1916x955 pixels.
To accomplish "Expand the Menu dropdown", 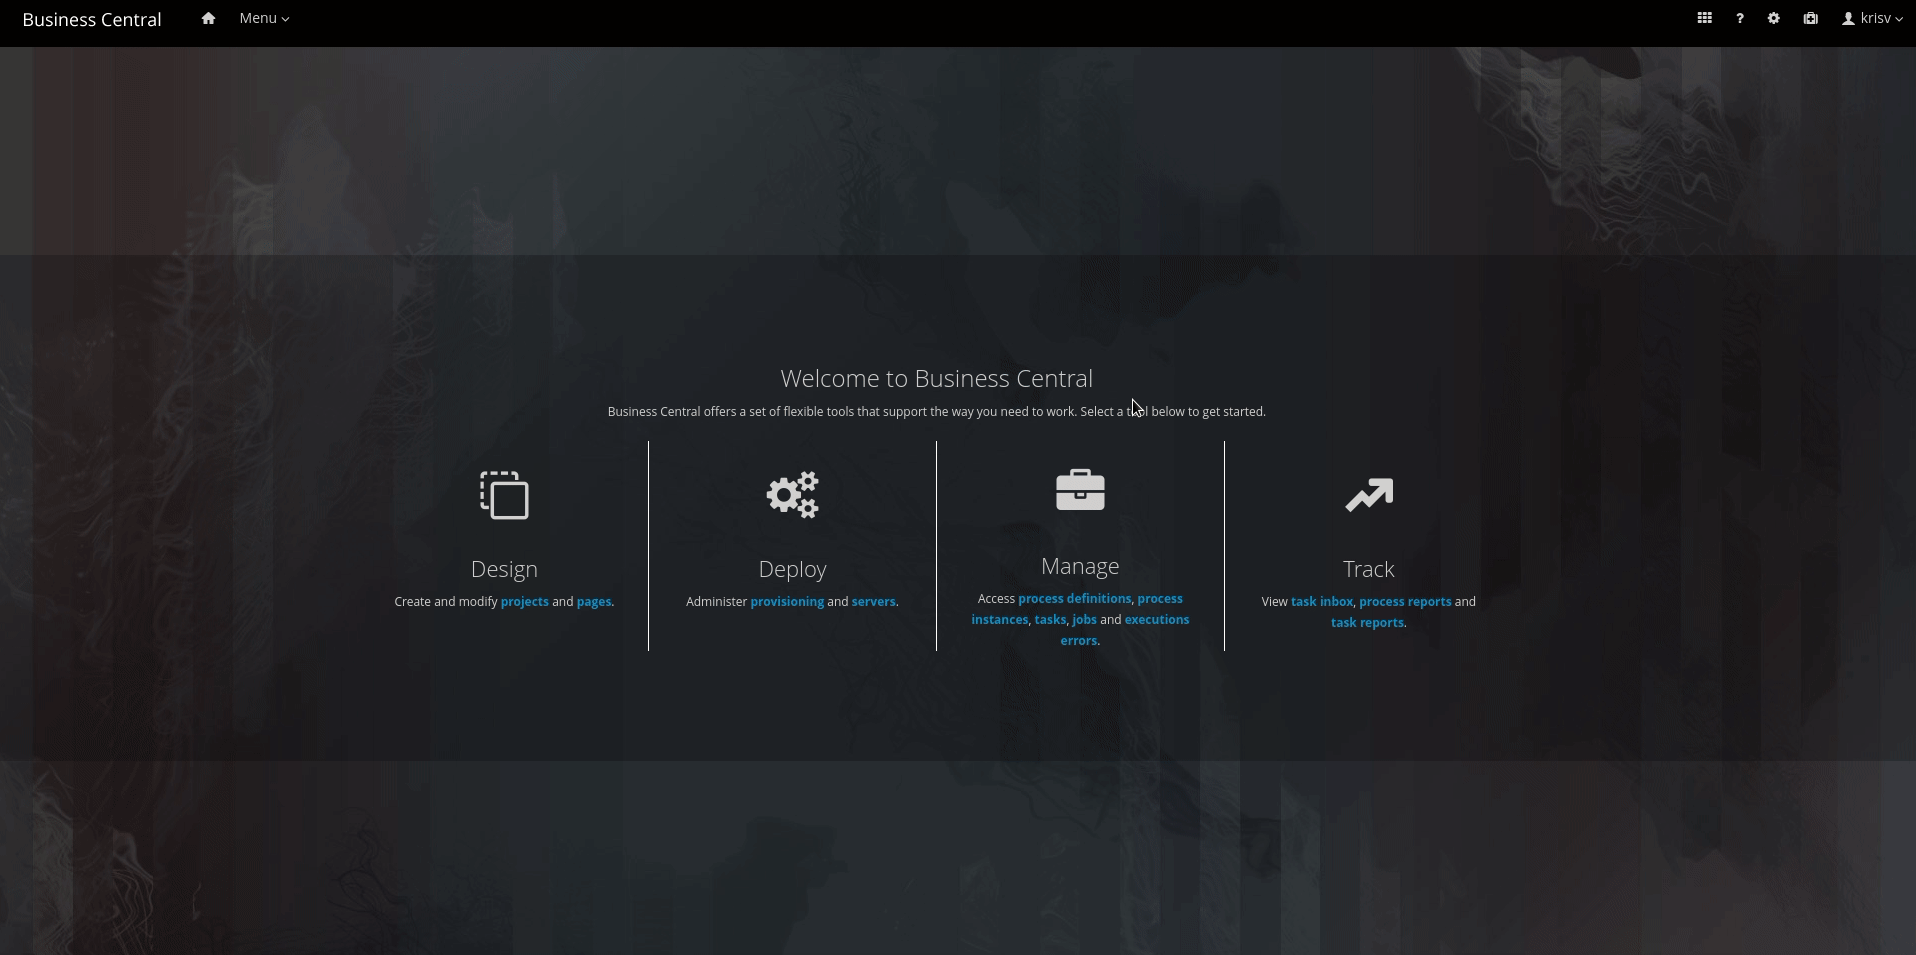I will click(x=264, y=19).
